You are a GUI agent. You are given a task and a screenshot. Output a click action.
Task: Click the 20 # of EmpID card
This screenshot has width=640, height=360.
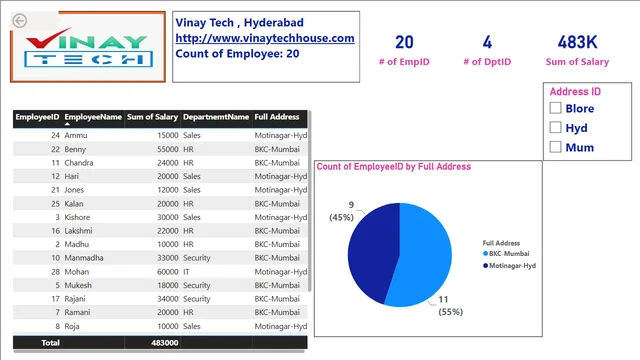pos(404,50)
